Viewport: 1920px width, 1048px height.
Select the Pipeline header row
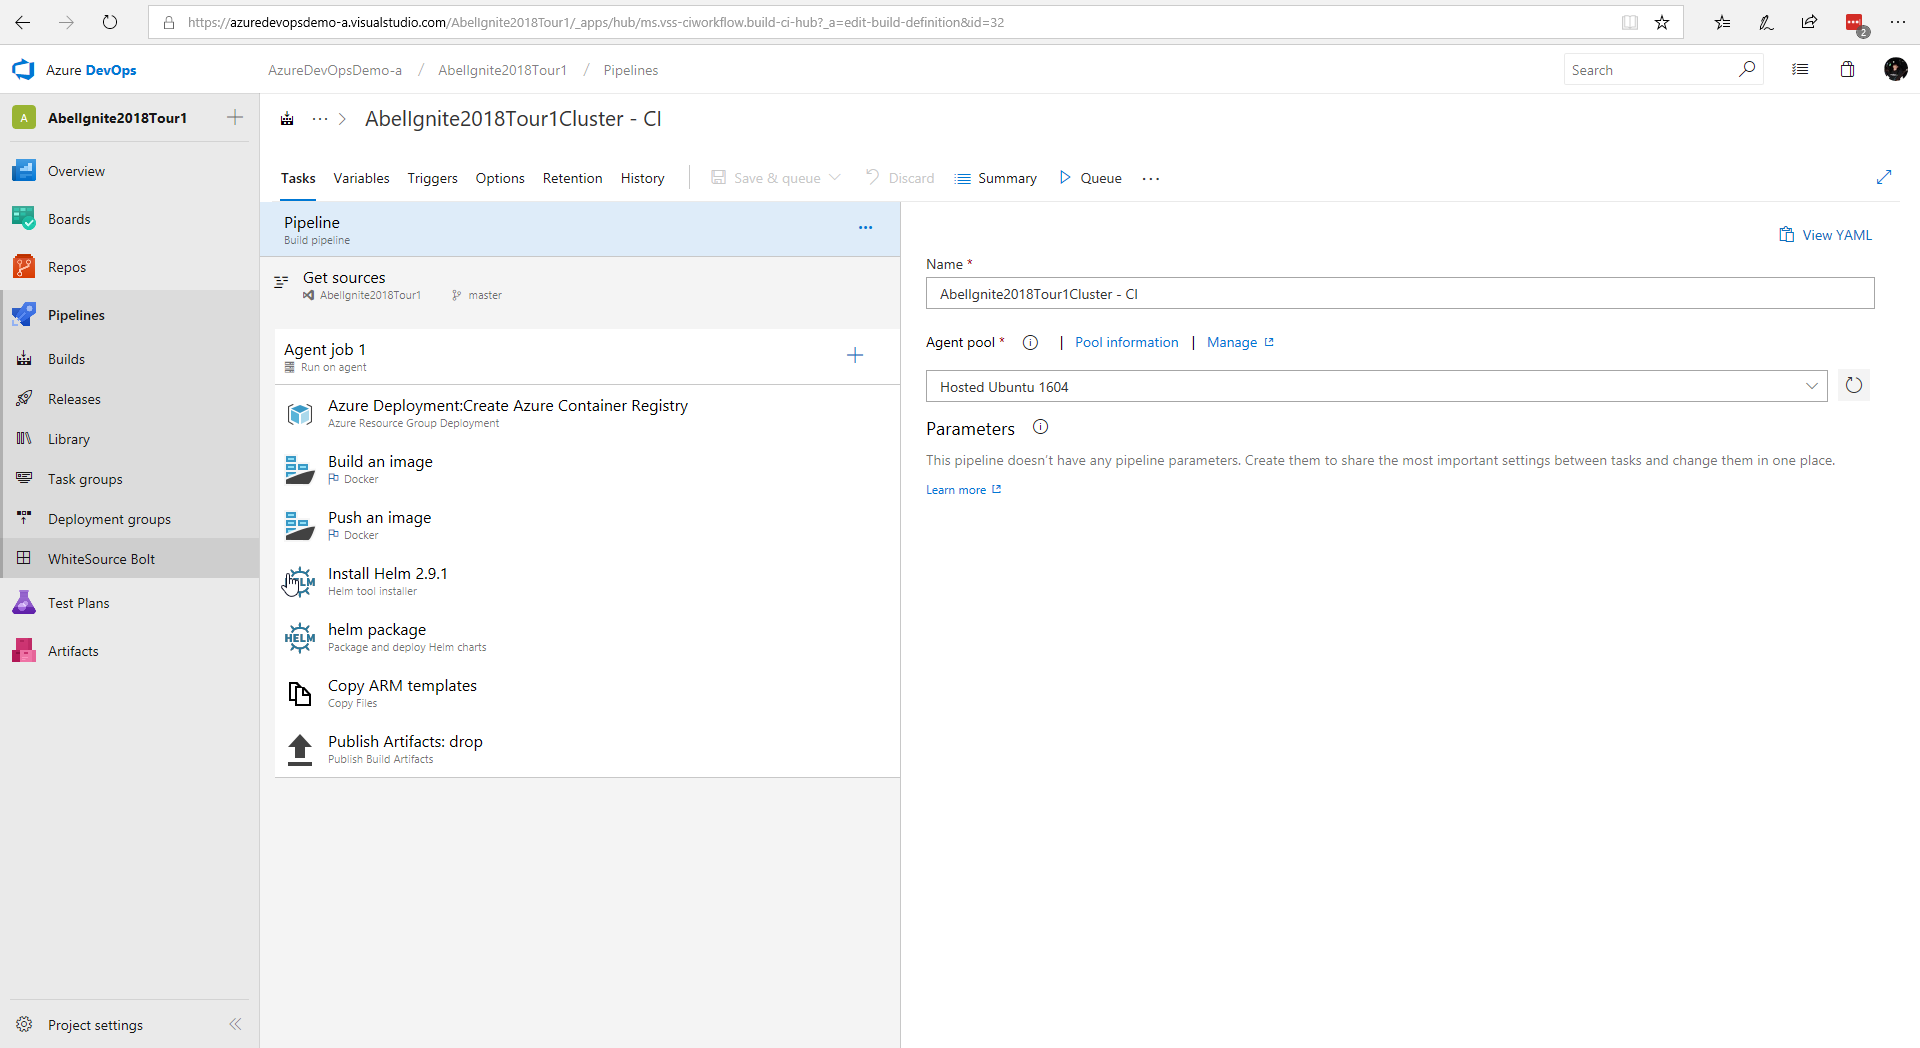[x=580, y=229]
